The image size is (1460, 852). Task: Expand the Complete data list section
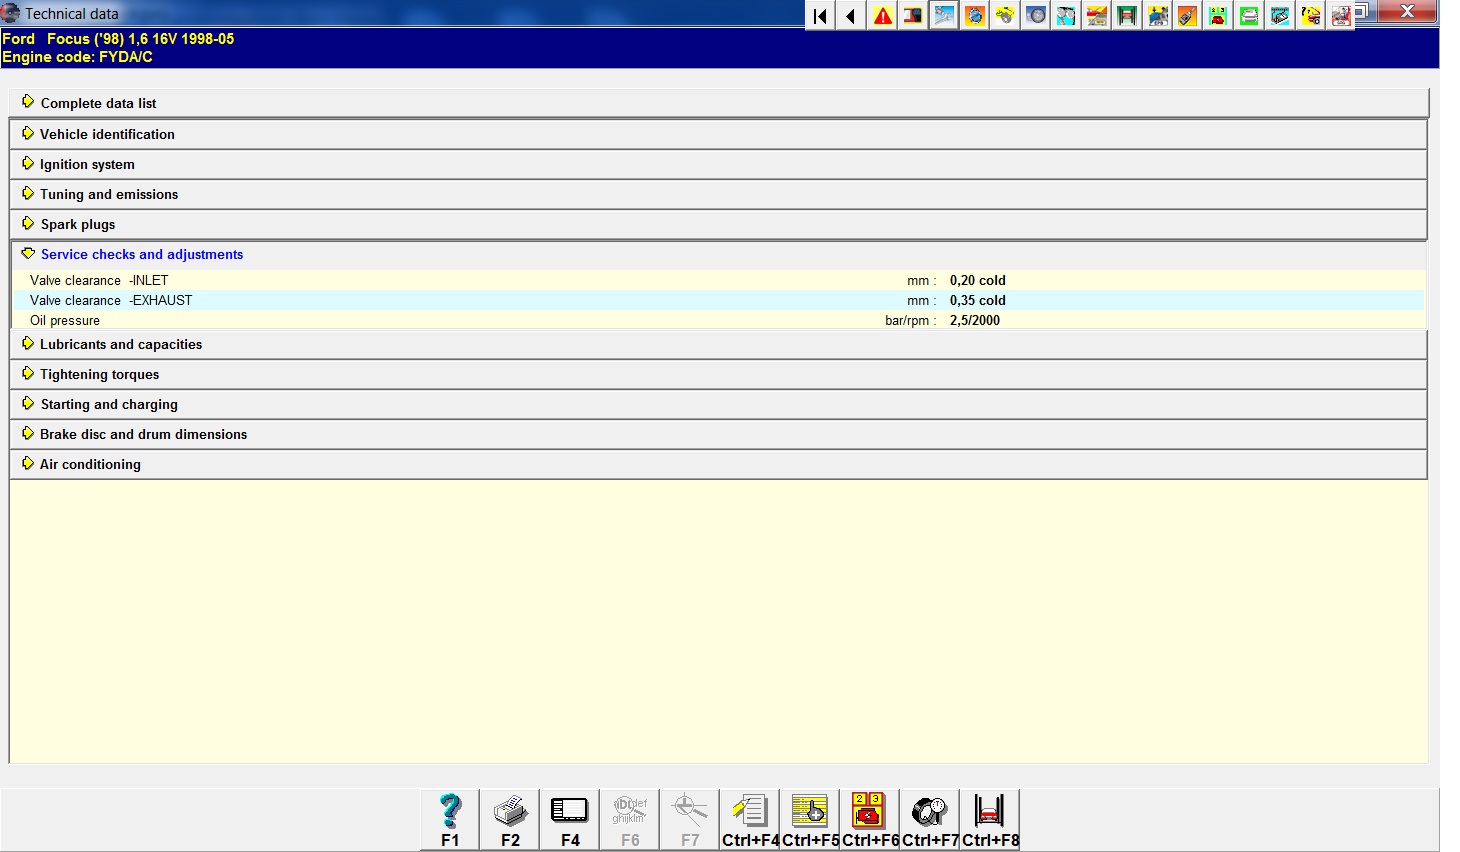pos(98,103)
